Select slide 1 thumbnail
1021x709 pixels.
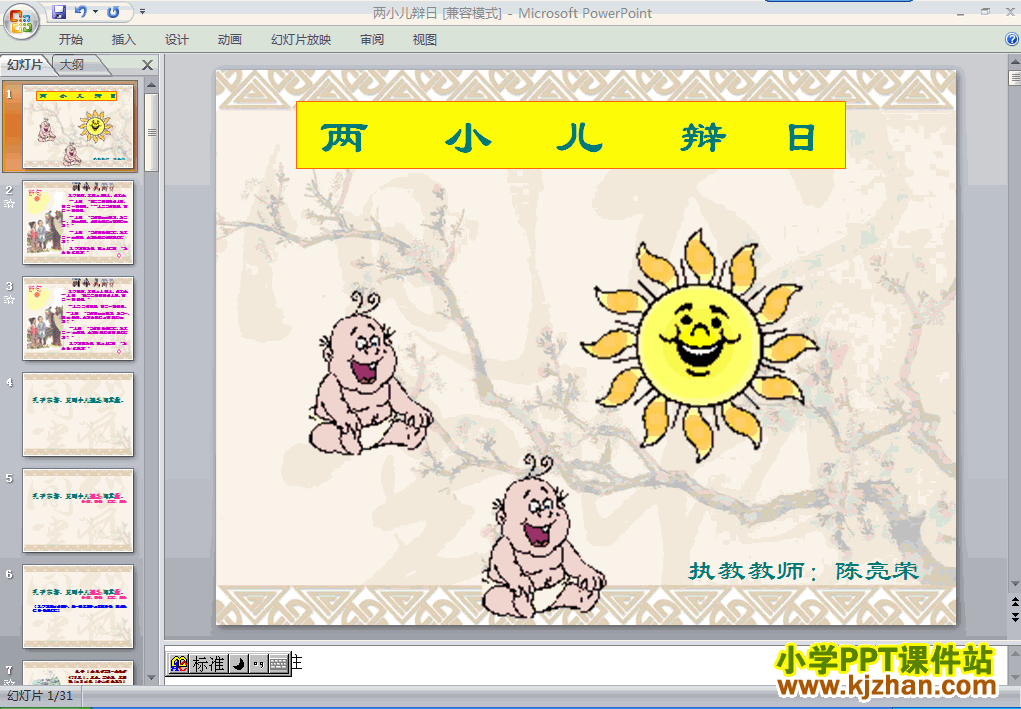(x=78, y=126)
